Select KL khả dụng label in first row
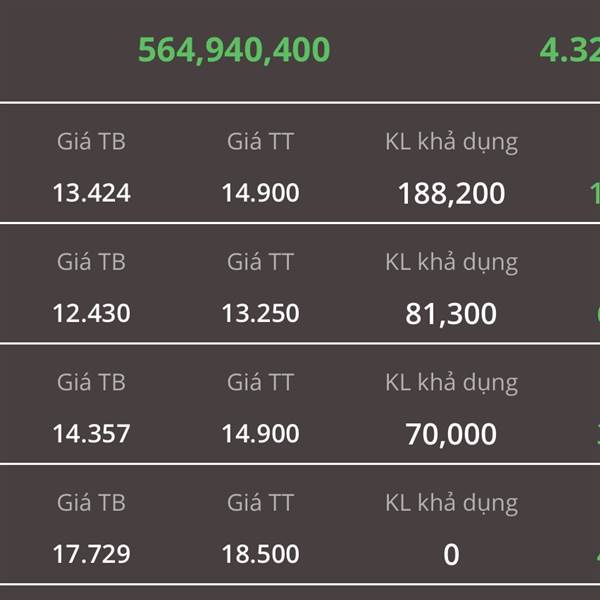The width and height of the screenshot is (600, 600). click(452, 143)
